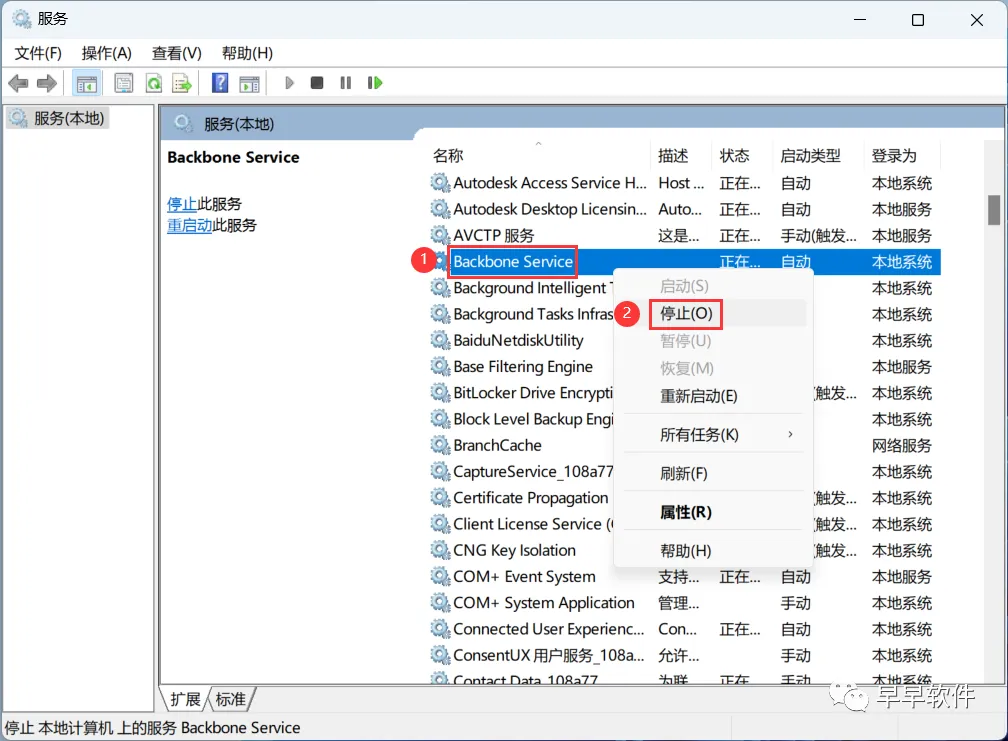Sort by the 启动类型 column header
The height and width of the screenshot is (741, 1008).
(x=818, y=156)
